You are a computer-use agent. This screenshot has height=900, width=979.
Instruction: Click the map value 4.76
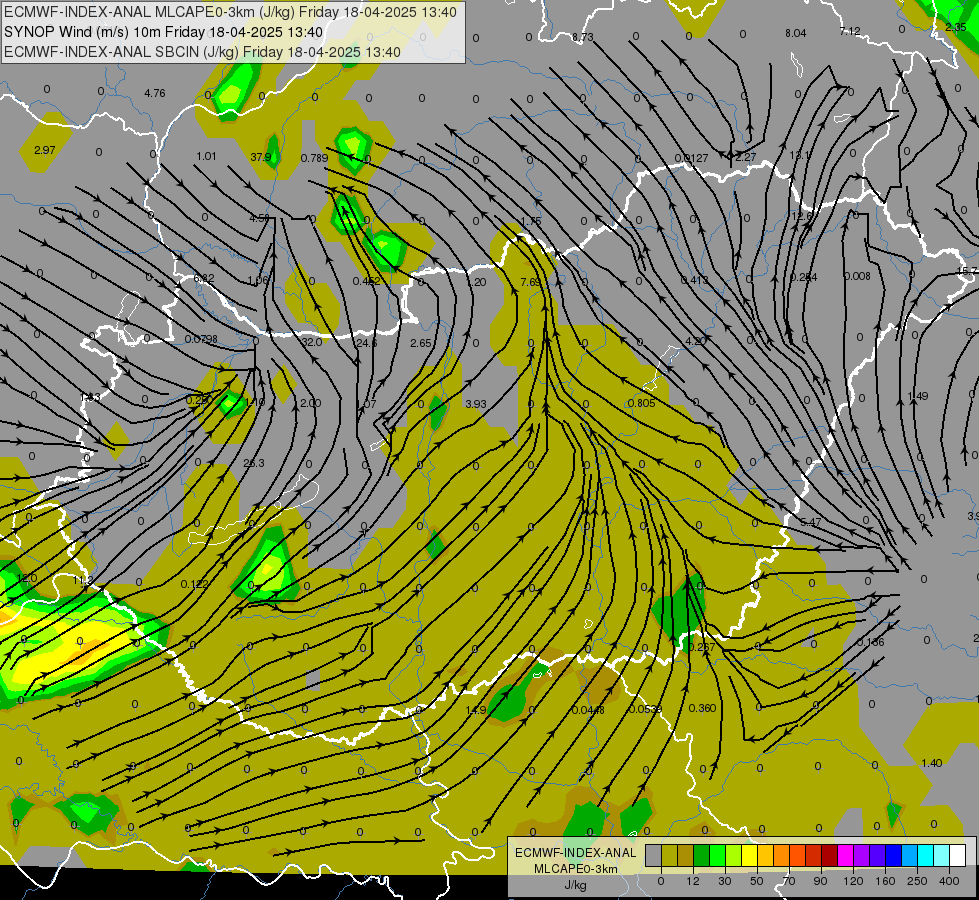point(155,93)
